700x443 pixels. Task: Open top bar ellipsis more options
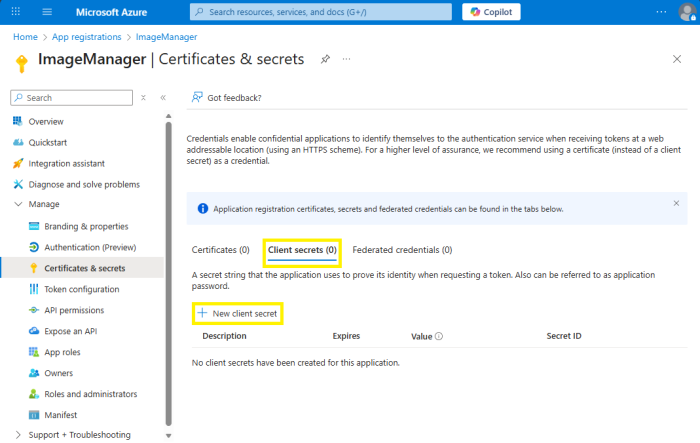(x=660, y=12)
